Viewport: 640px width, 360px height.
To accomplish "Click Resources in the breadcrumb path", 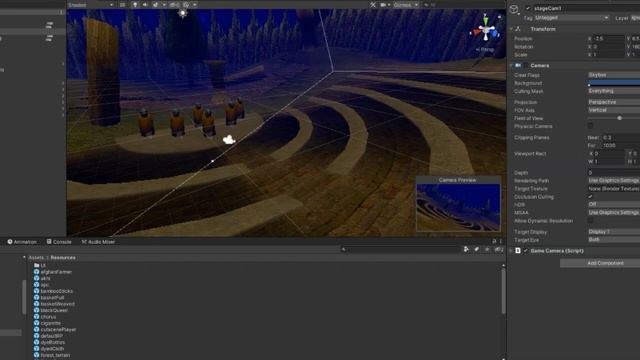I will (x=63, y=258).
